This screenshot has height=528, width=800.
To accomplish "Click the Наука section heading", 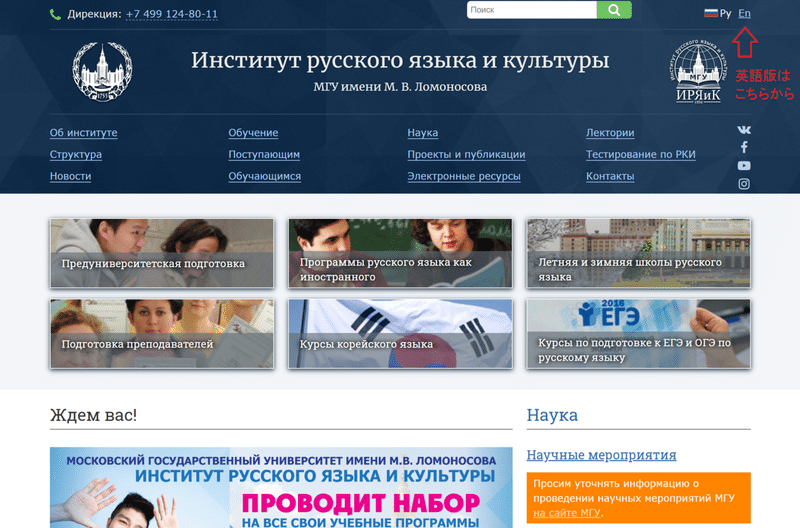I will click(552, 415).
